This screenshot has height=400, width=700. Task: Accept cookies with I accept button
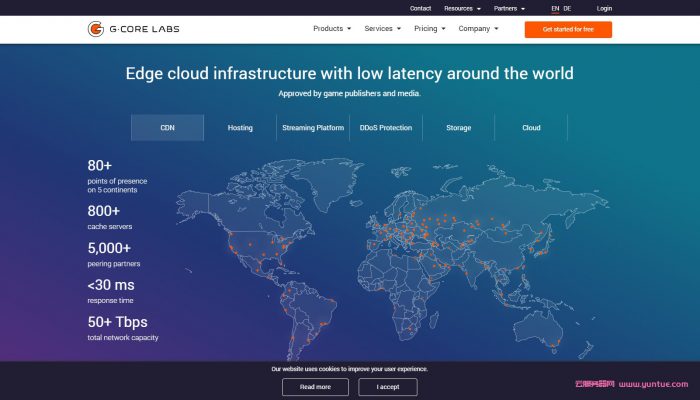coord(387,387)
